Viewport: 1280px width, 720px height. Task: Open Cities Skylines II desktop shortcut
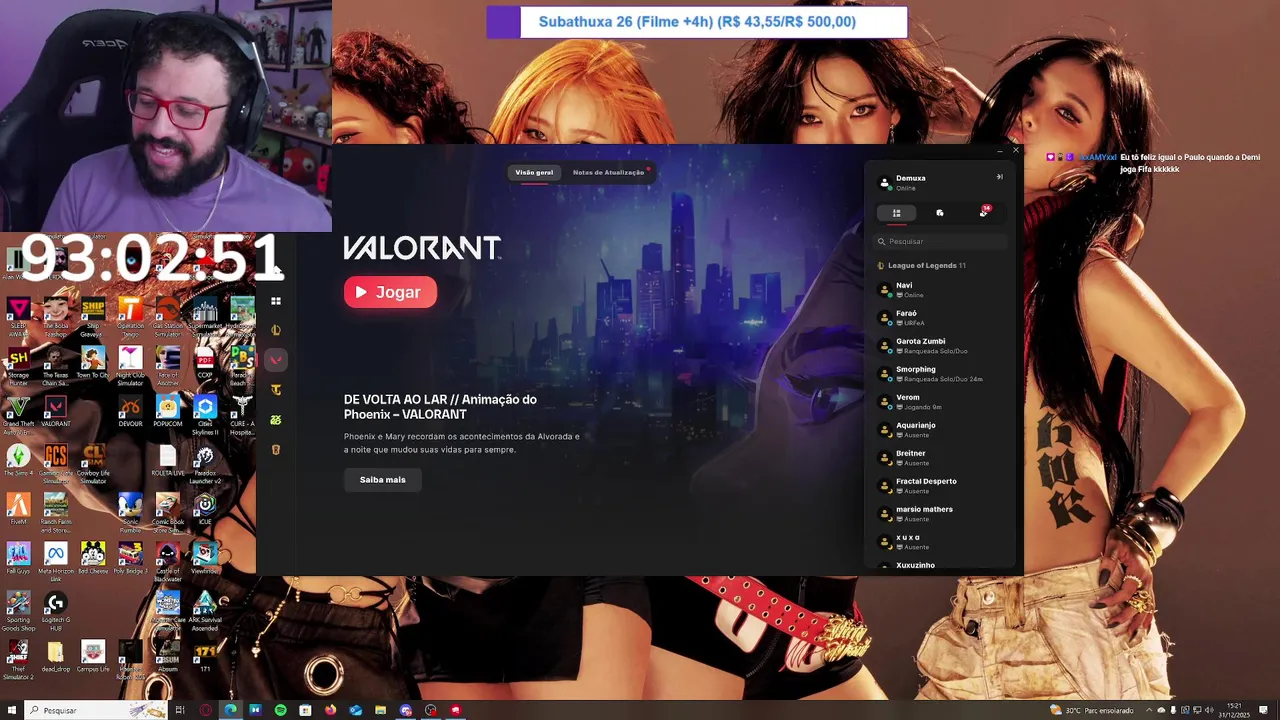click(x=205, y=414)
